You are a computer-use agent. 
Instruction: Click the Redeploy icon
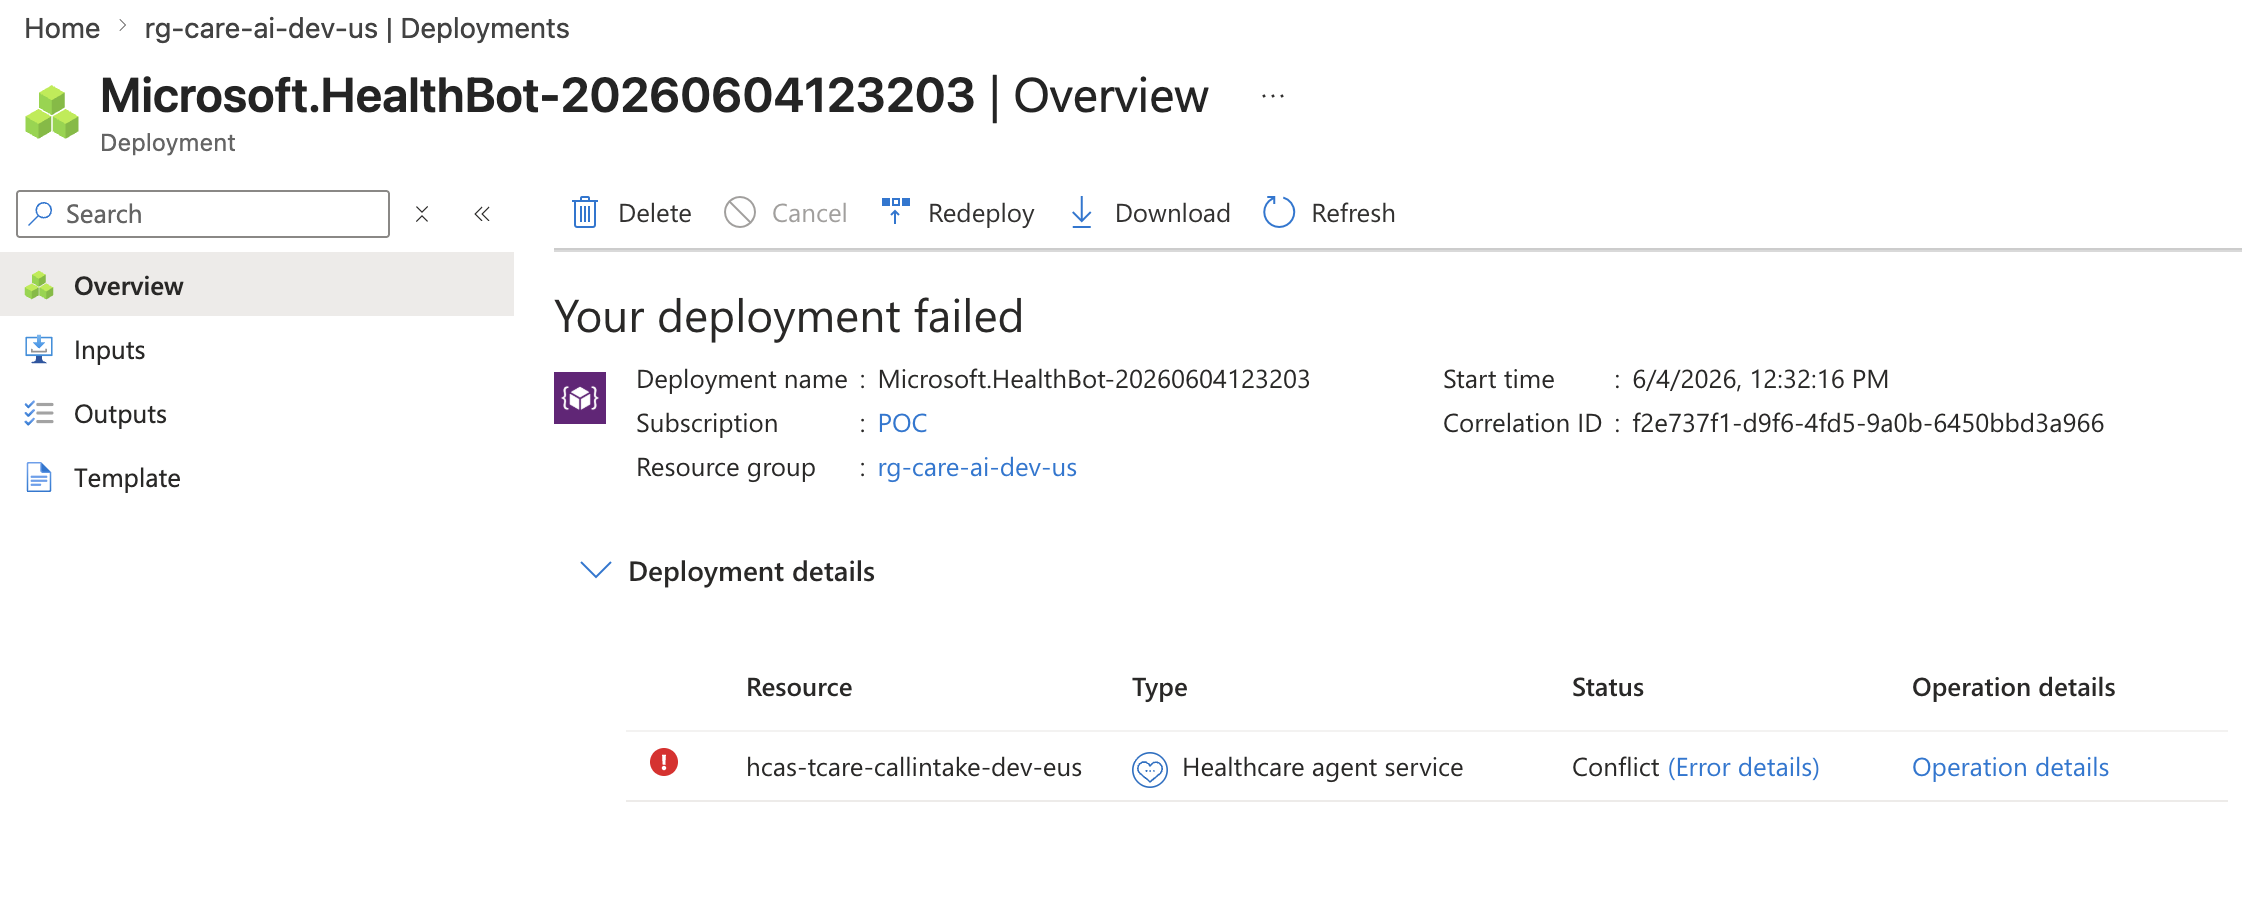pyautogui.click(x=896, y=212)
